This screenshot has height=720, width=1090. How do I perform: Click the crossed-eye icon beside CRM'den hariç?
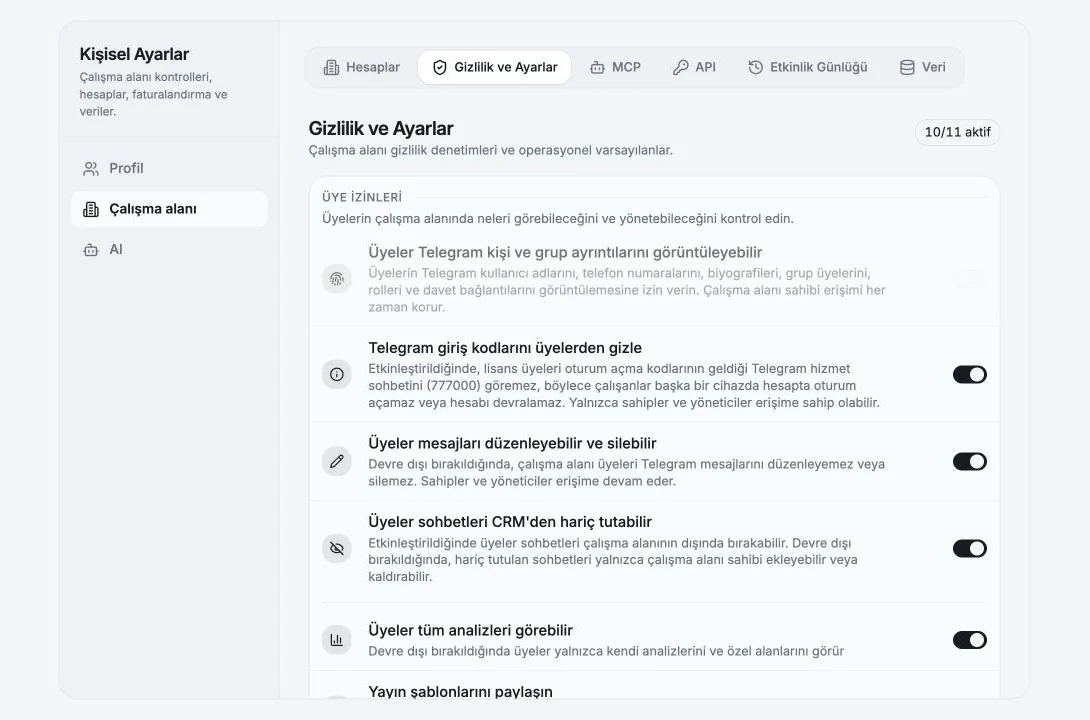tap(336, 548)
